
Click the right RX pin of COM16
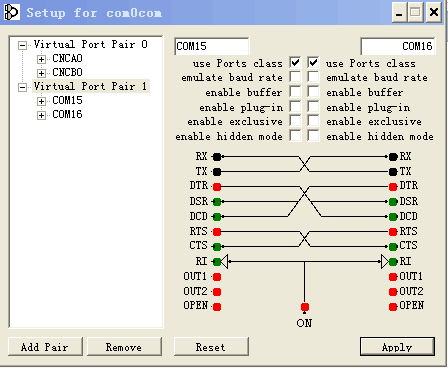pyautogui.click(x=393, y=156)
